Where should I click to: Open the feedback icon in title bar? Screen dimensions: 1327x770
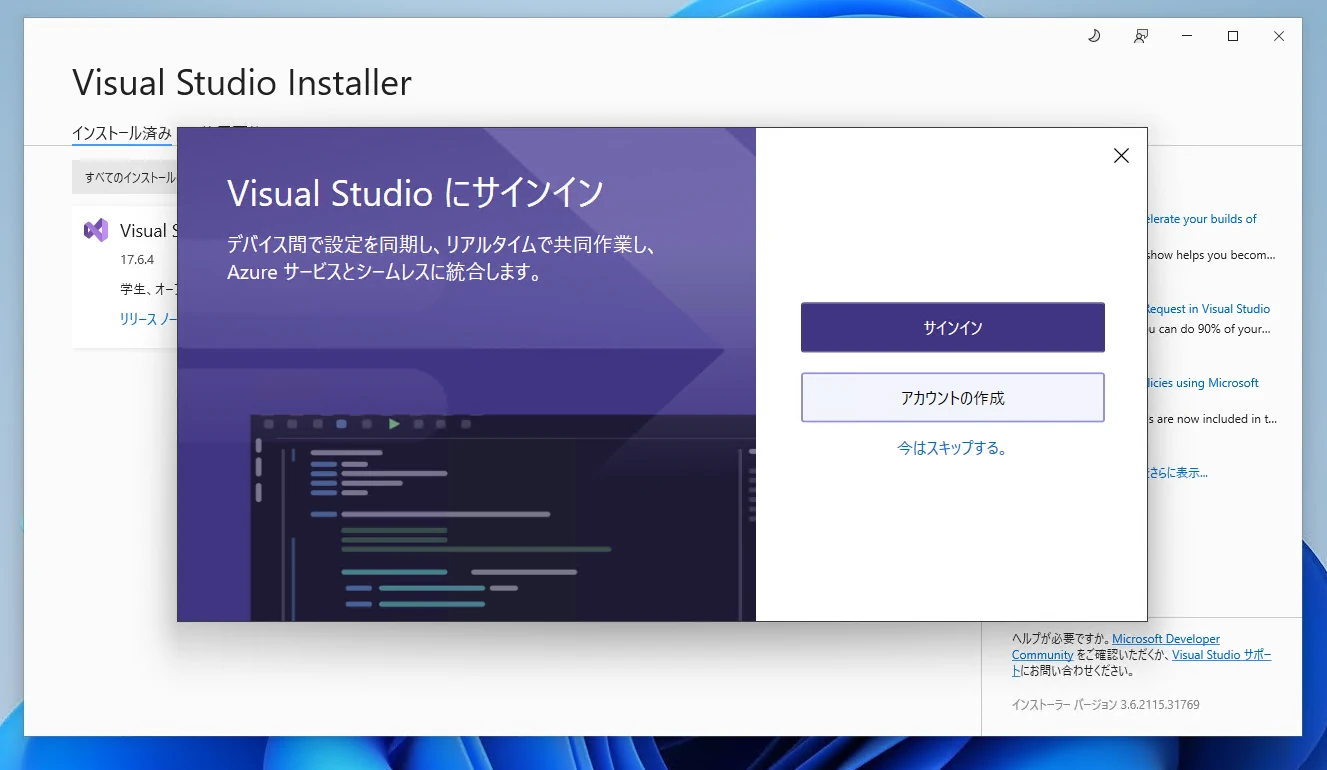(1140, 36)
